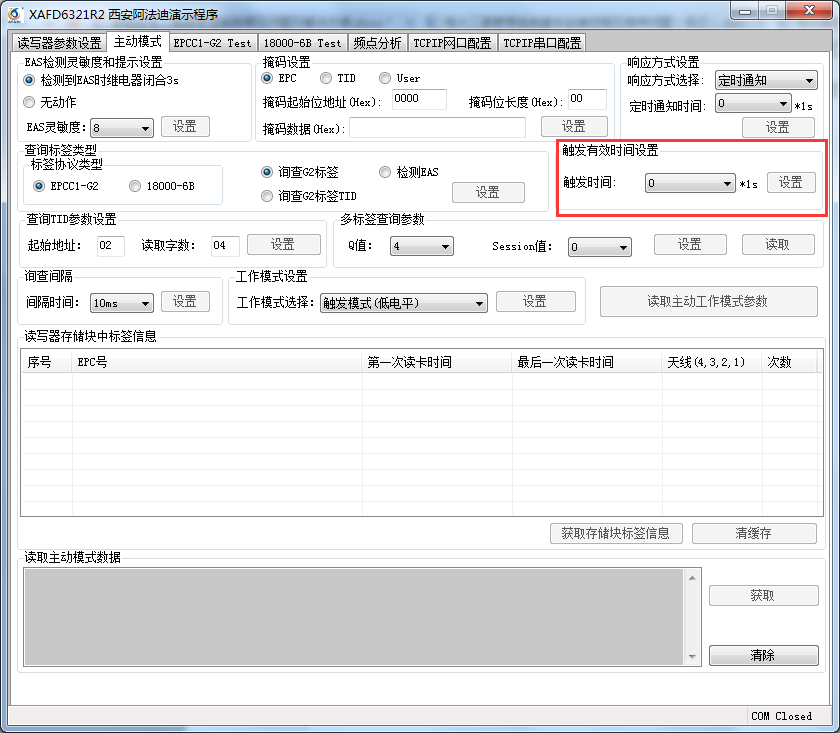Click 设置 button next to 触发时间

tap(790, 183)
